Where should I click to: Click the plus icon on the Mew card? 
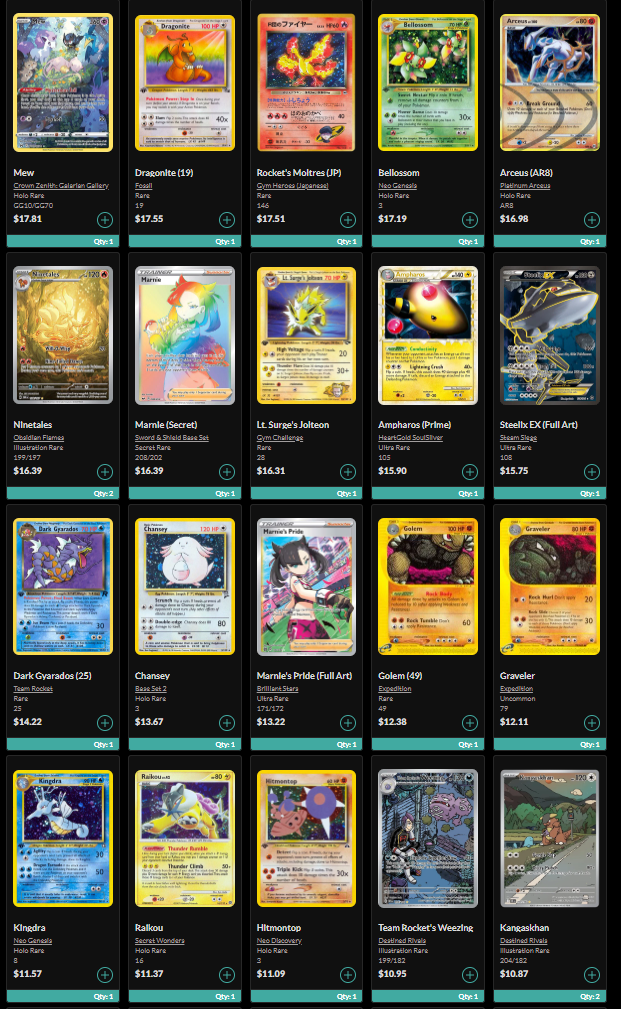coord(105,220)
